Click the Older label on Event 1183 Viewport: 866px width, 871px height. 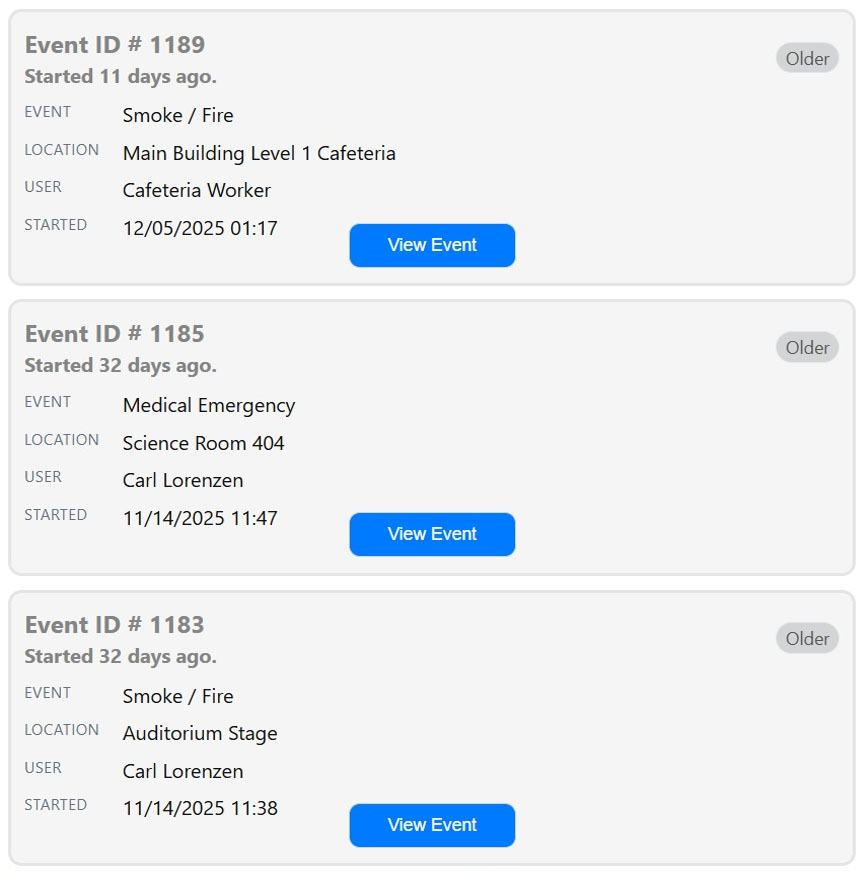[x=807, y=639]
